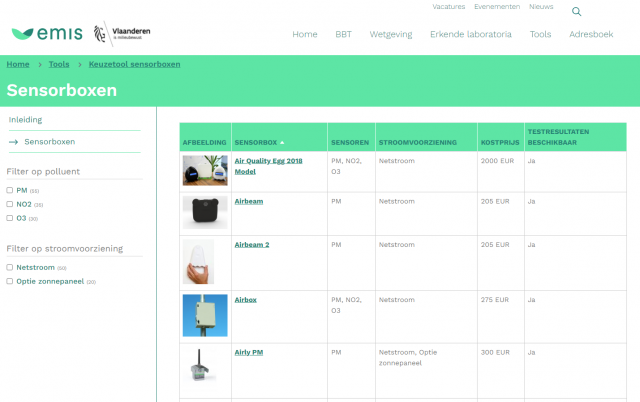The width and height of the screenshot is (640, 402).
Task: Click the Airly PM device thumbnail
Action: tap(199, 365)
